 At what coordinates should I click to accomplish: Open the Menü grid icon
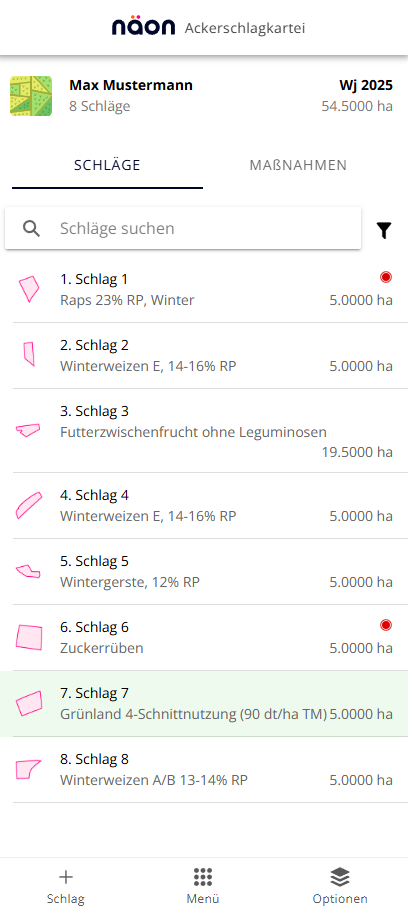point(203,877)
